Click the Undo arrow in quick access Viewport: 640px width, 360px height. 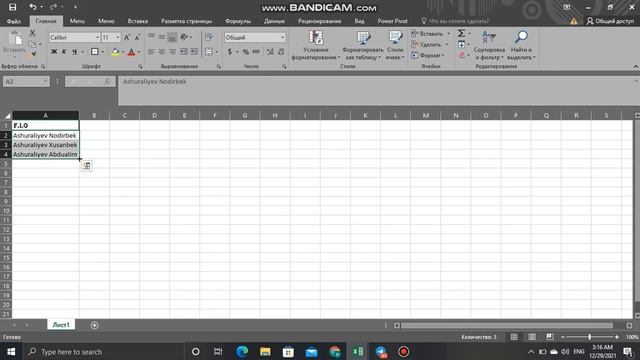(x=33, y=7)
